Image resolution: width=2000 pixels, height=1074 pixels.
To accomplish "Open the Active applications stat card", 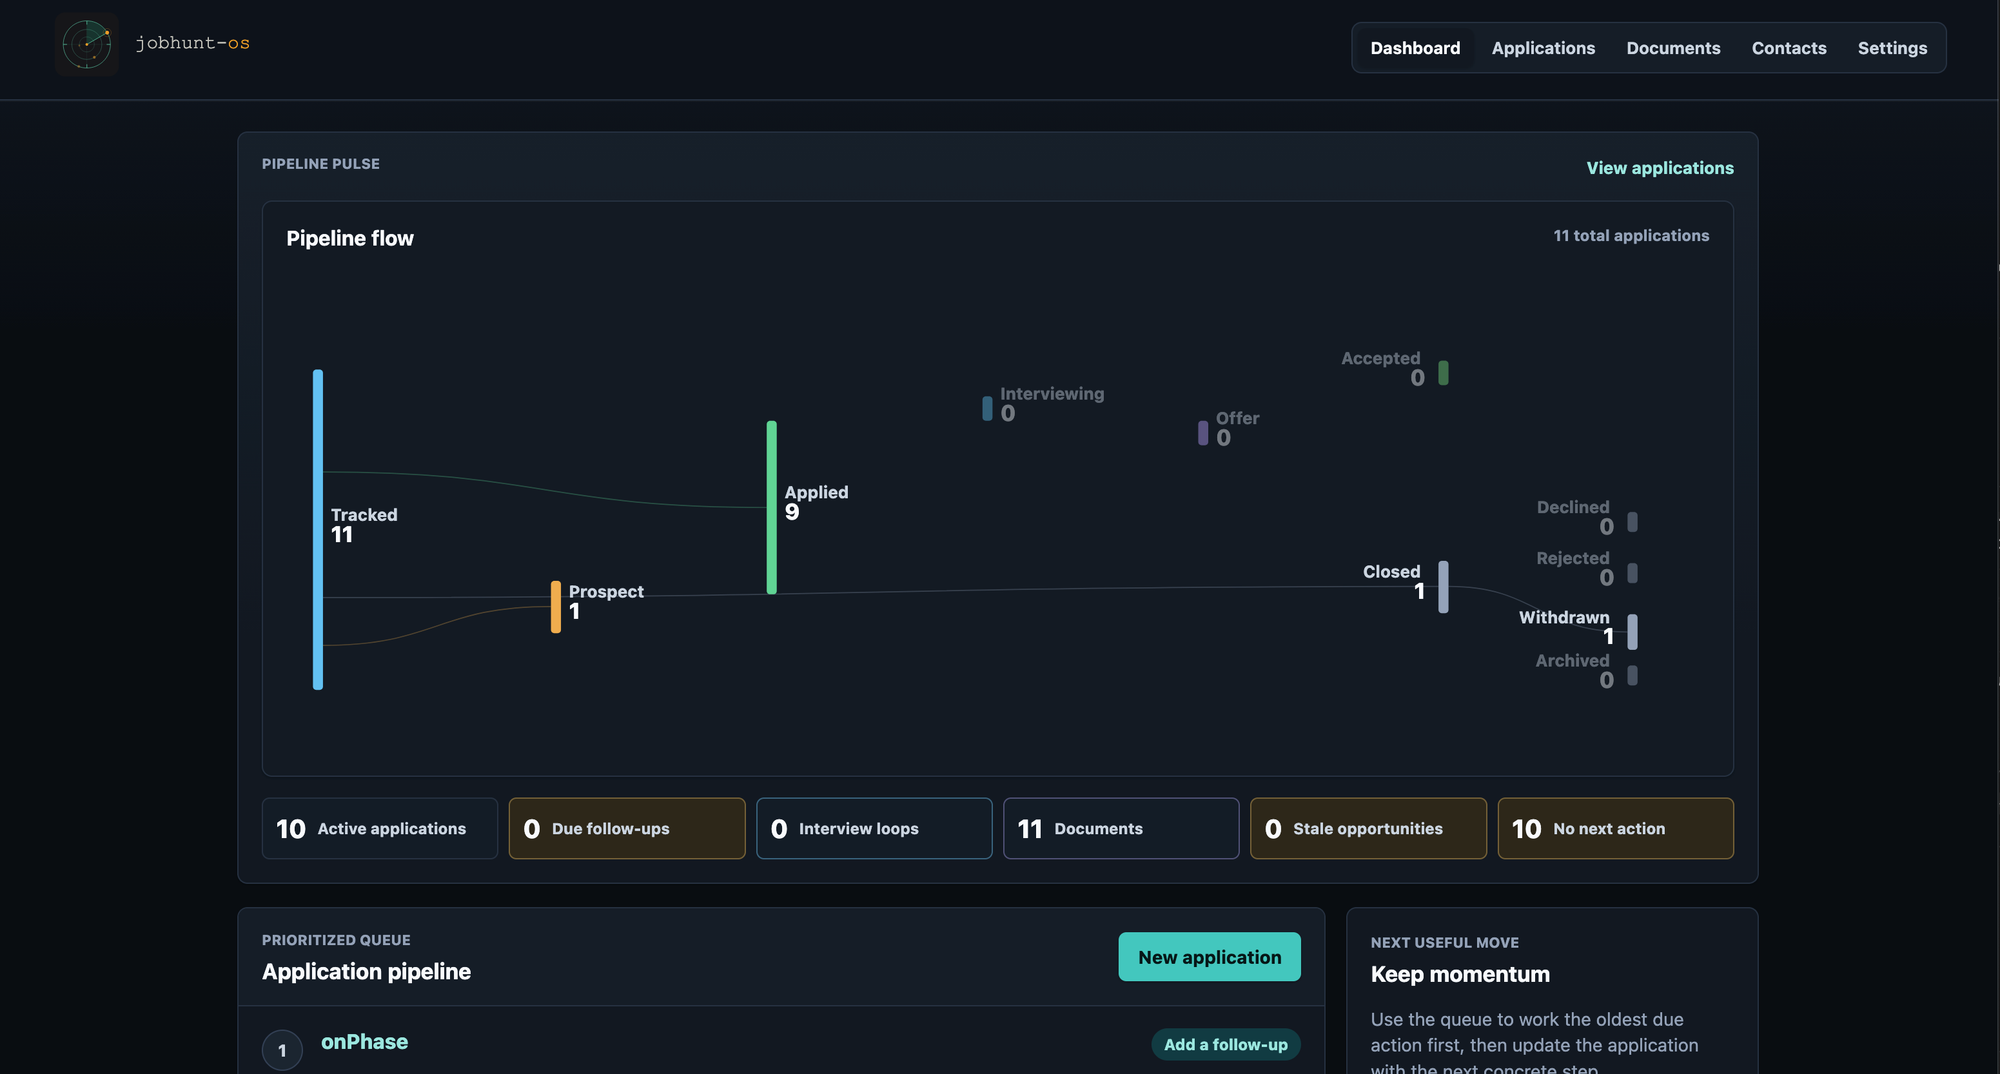I will 380,828.
